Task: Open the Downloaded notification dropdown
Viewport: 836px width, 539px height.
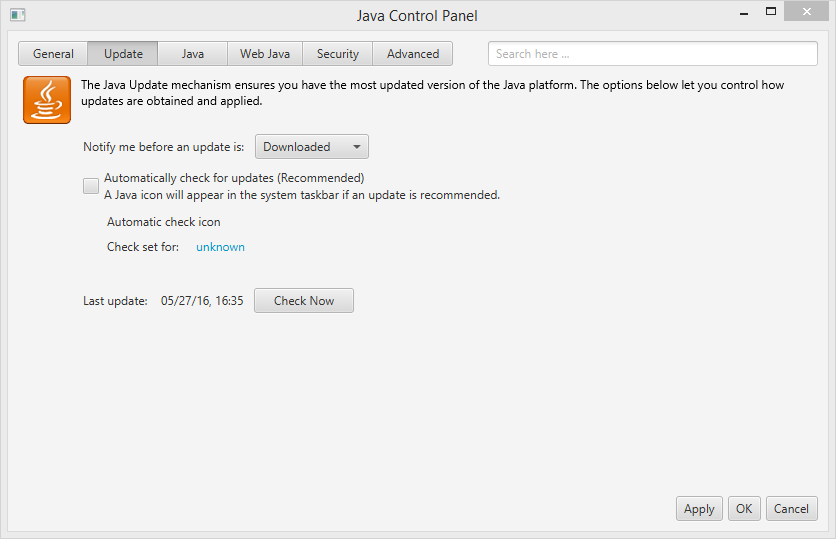Action: [312, 147]
